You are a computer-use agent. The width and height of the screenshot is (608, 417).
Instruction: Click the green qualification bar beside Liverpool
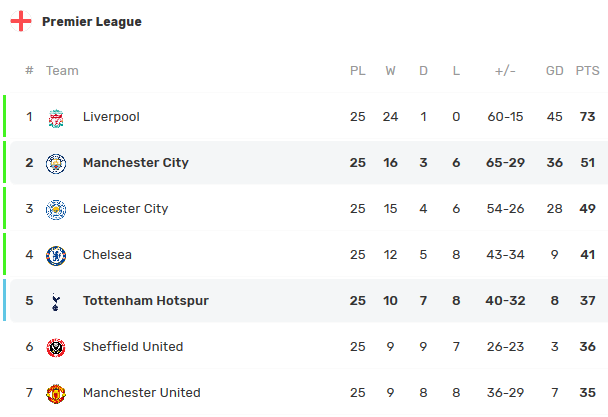pos(5,117)
